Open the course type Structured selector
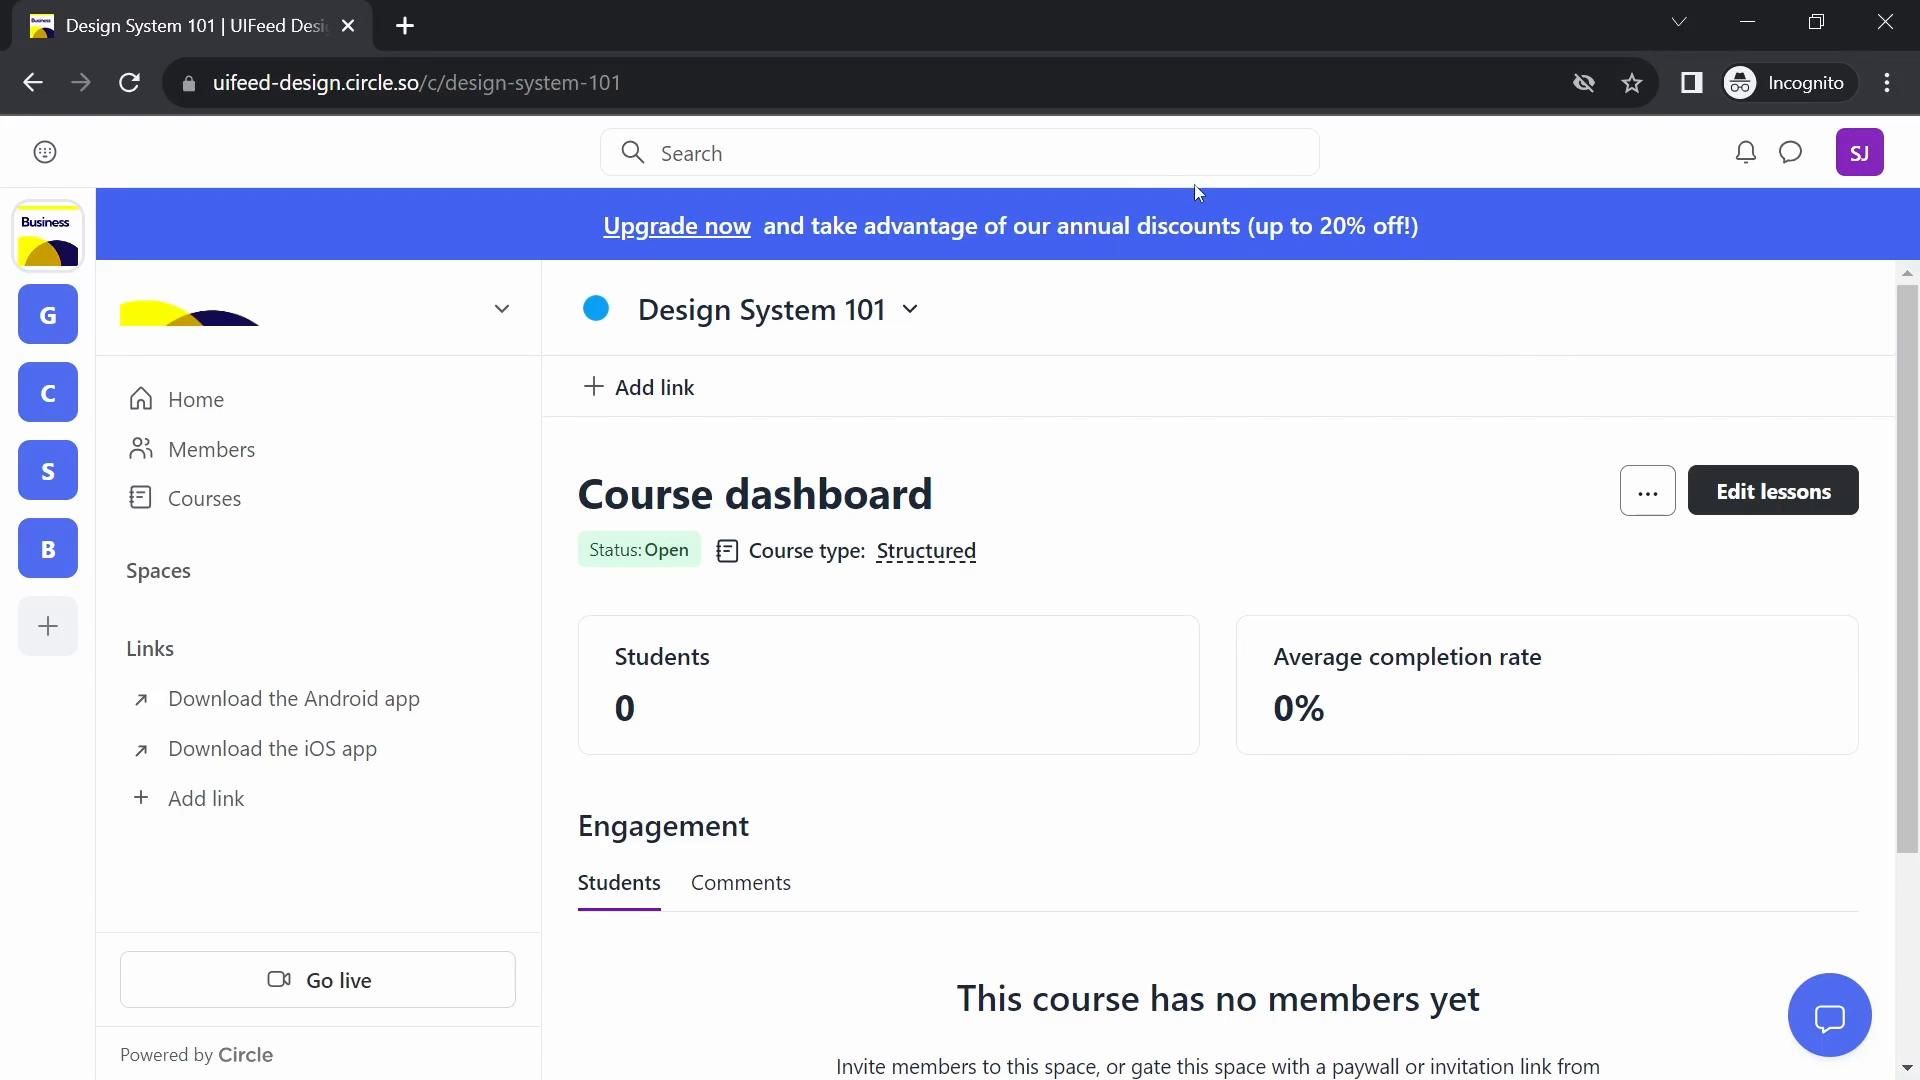Screen dimensions: 1920x1080 [x=925, y=551]
